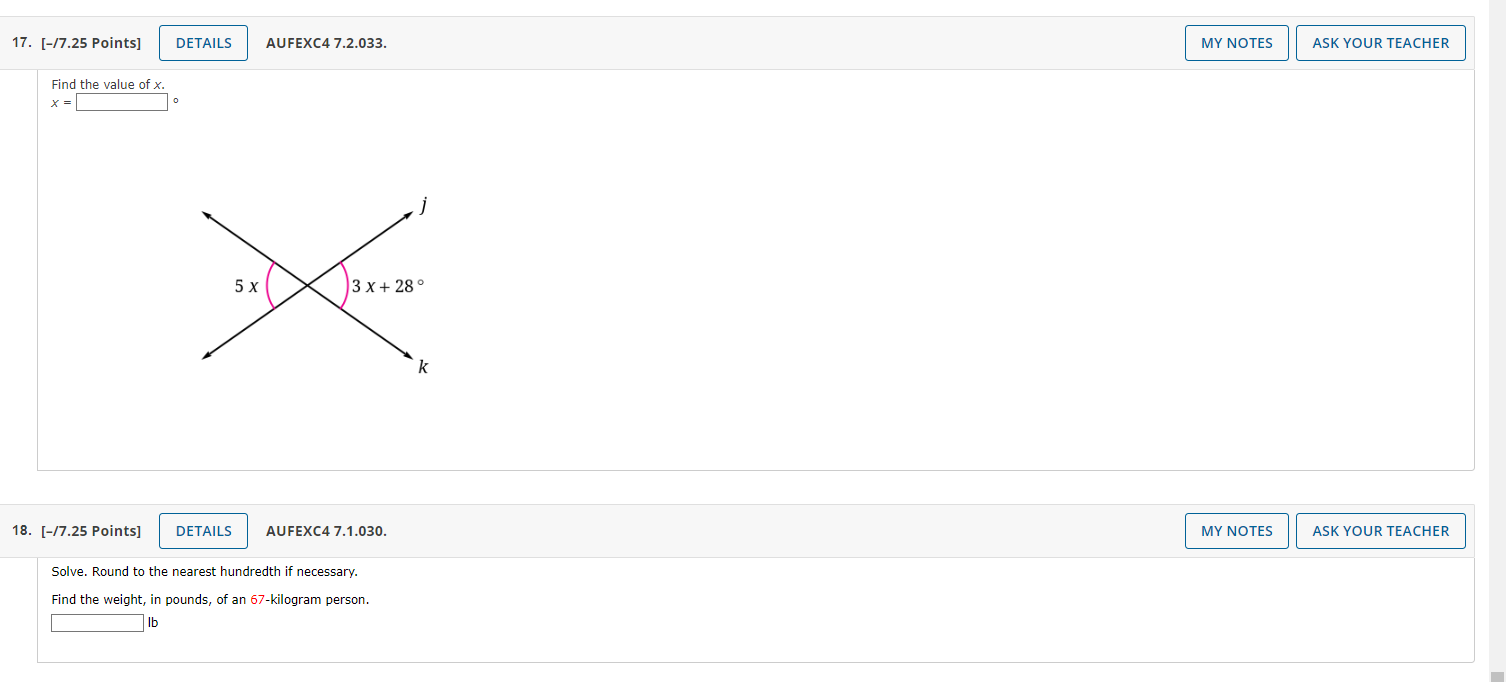Click the question number 18
1506x682 pixels.
tap(19, 530)
